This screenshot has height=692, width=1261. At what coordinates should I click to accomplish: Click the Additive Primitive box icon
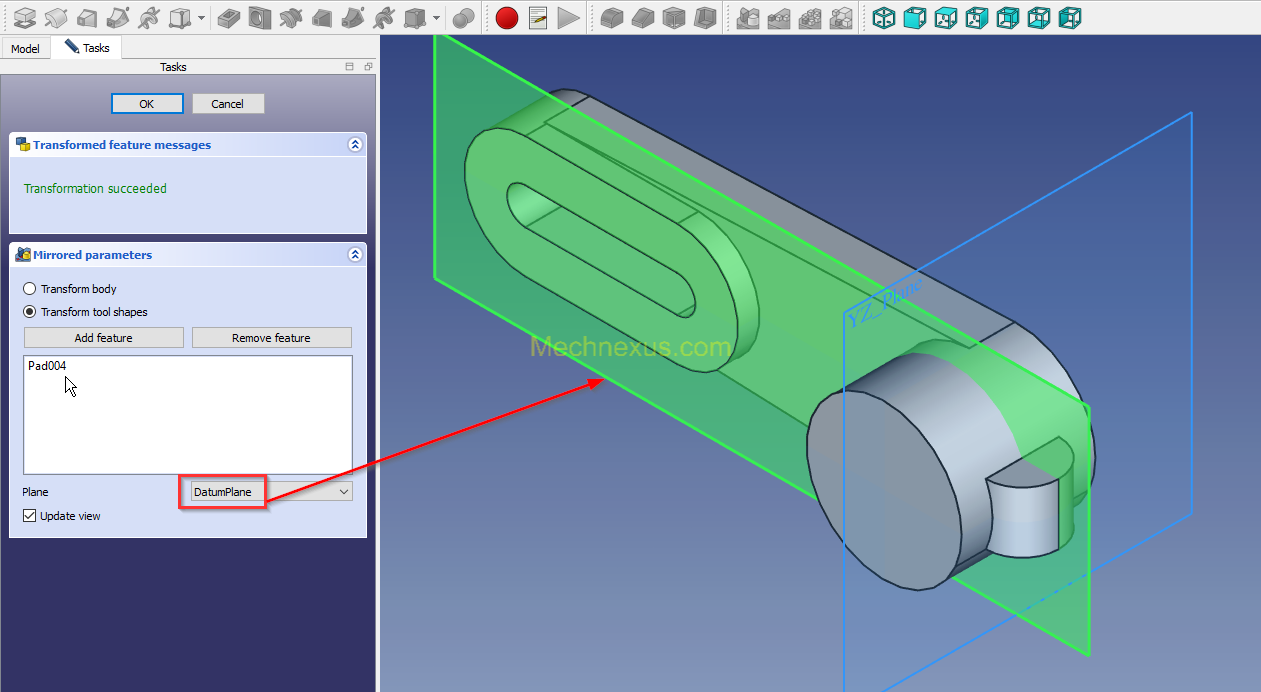point(180,17)
